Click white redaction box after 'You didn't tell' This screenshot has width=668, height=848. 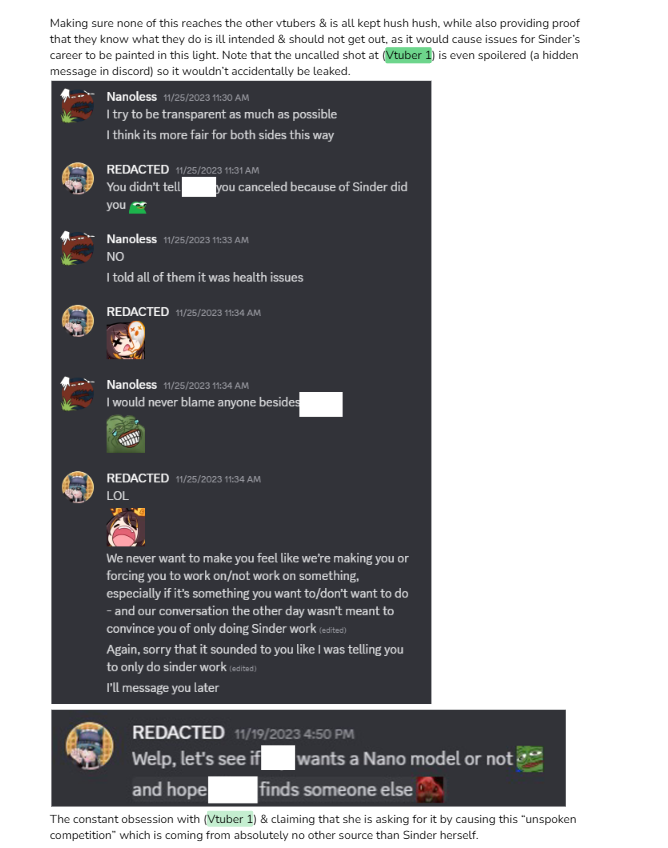(199, 187)
